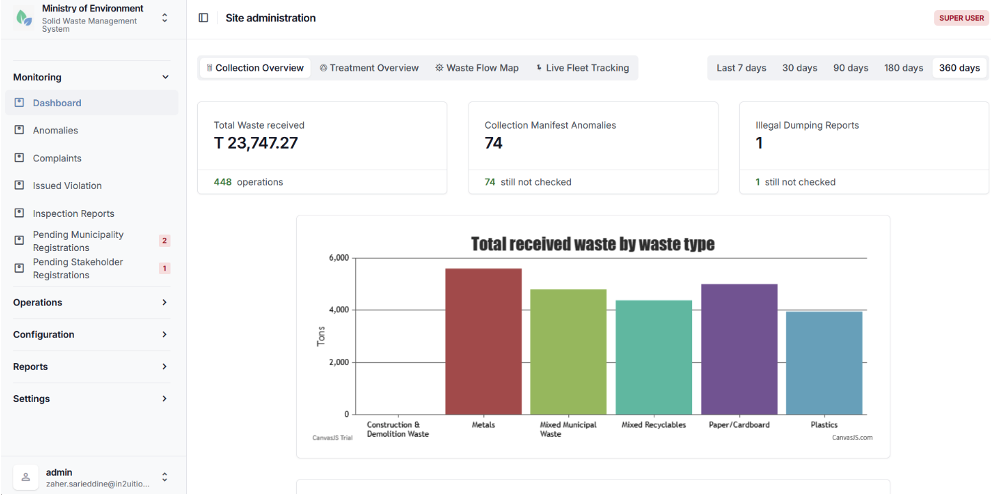
Task: Select the 90 days range
Action: 851,68
